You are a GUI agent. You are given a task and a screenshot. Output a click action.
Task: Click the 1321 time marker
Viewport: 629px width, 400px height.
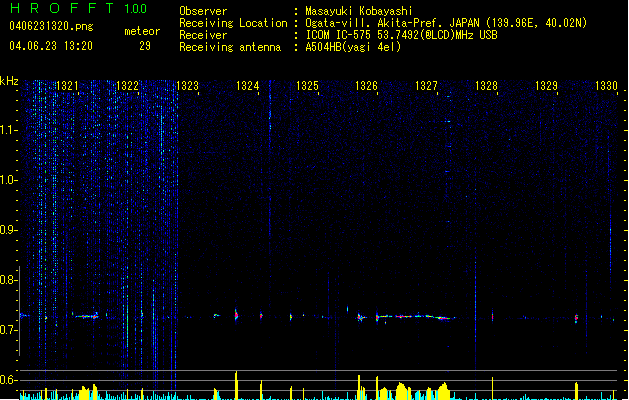[x=67, y=86]
